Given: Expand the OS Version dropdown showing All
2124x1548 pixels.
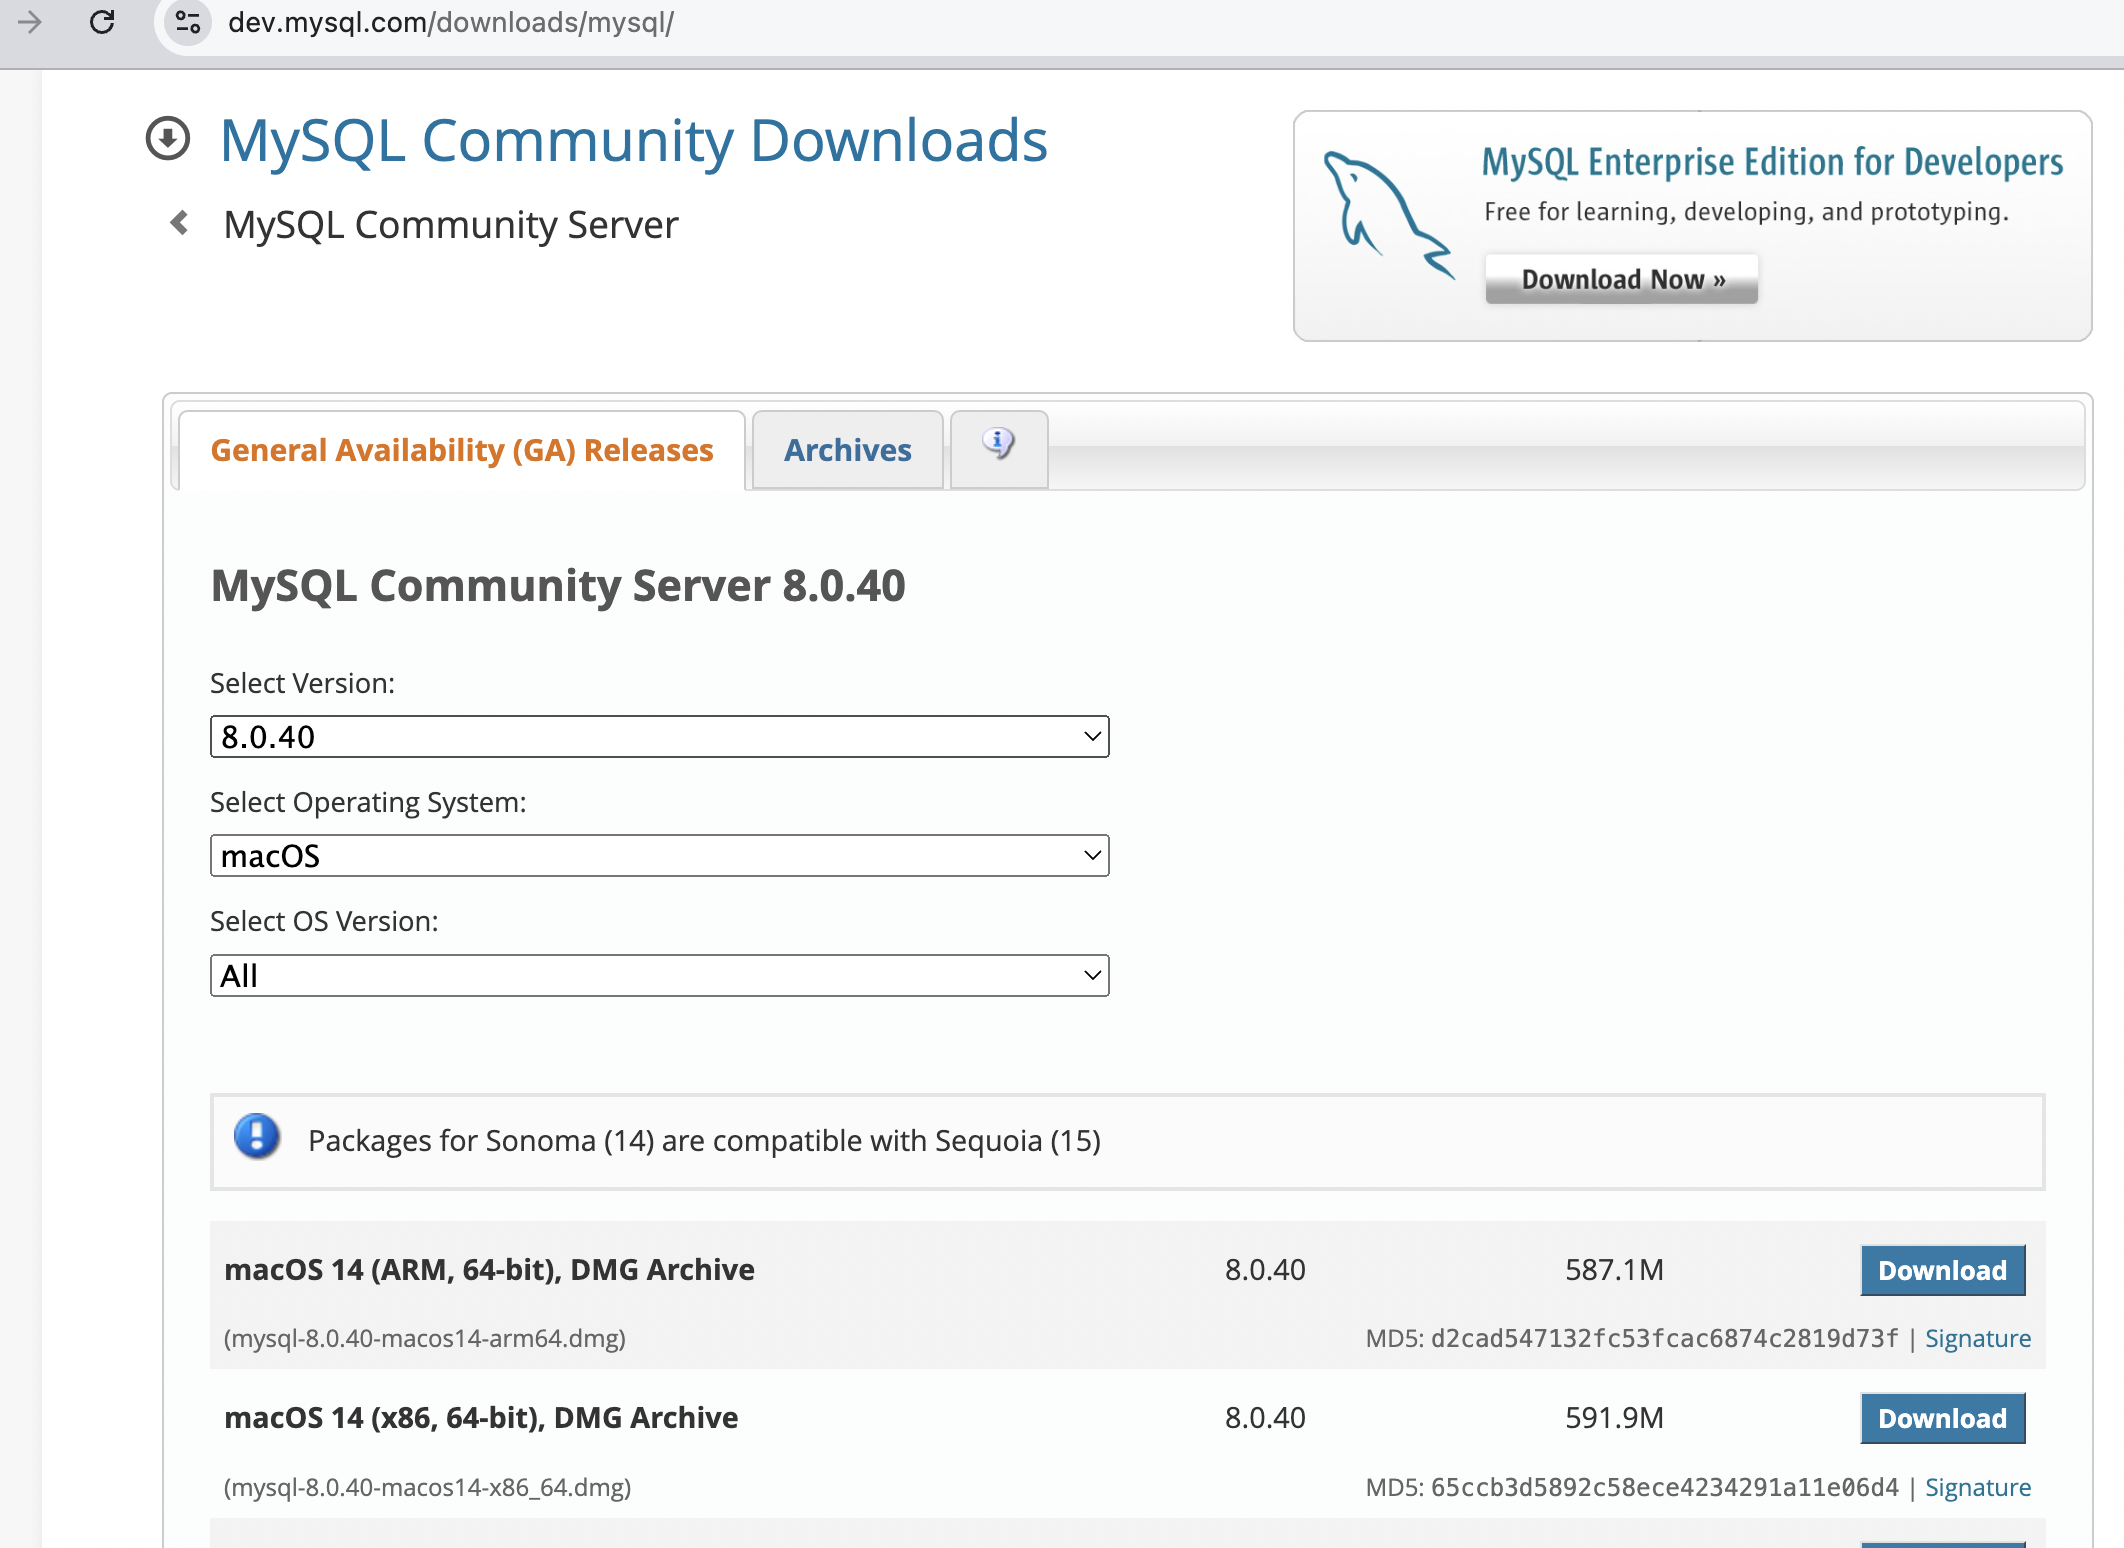Looking at the screenshot, I should (660, 975).
